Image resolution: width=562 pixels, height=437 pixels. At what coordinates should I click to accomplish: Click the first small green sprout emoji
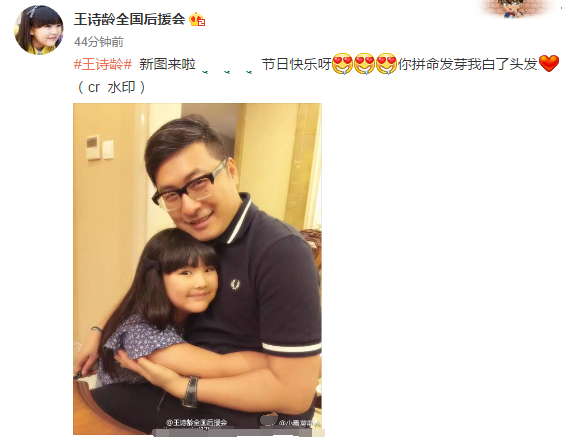point(205,72)
